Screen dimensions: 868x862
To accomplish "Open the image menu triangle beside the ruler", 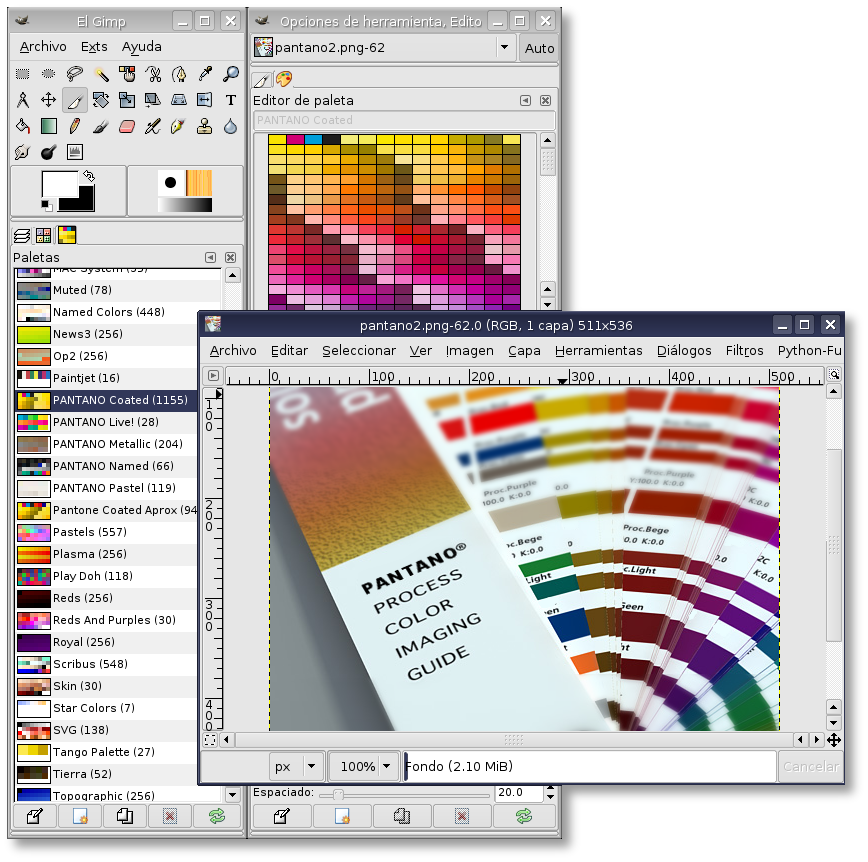I will [213, 375].
